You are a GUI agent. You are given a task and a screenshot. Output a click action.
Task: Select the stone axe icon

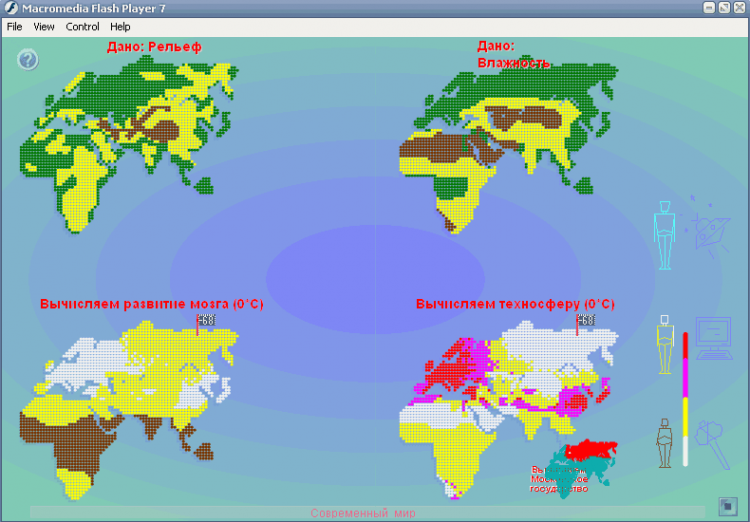pyautogui.click(x=713, y=444)
